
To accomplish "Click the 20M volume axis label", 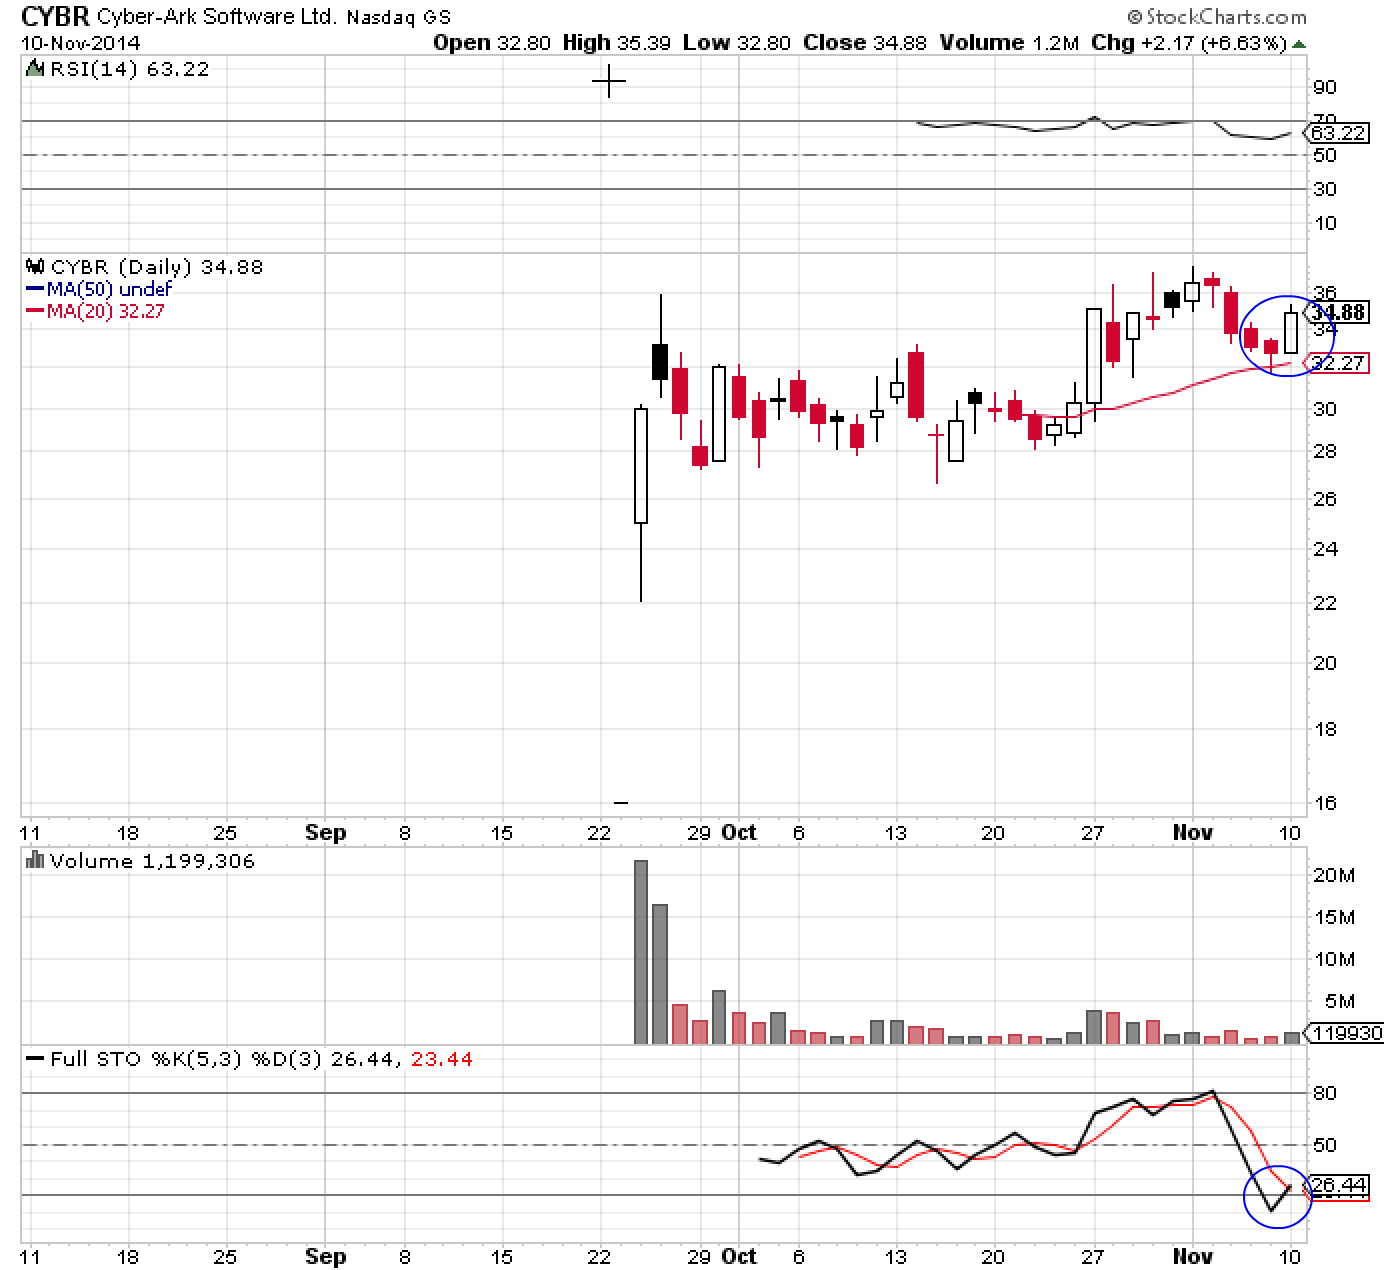I will (x=1334, y=875).
